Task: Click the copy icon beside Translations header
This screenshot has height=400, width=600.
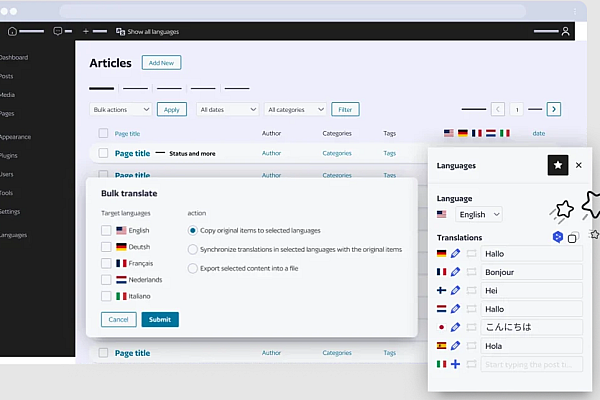Action: (x=572, y=238)
